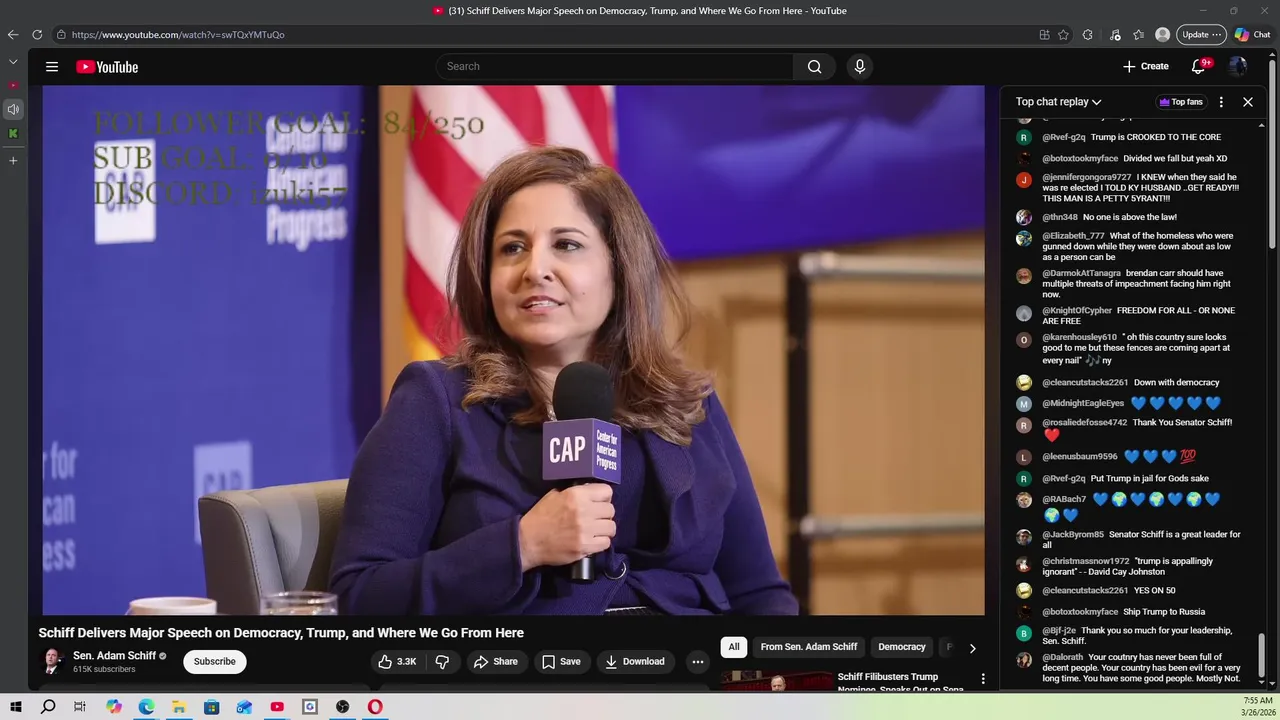Add this page to favorites star
The image size is (1280, 720).
tap(1064, 35)
